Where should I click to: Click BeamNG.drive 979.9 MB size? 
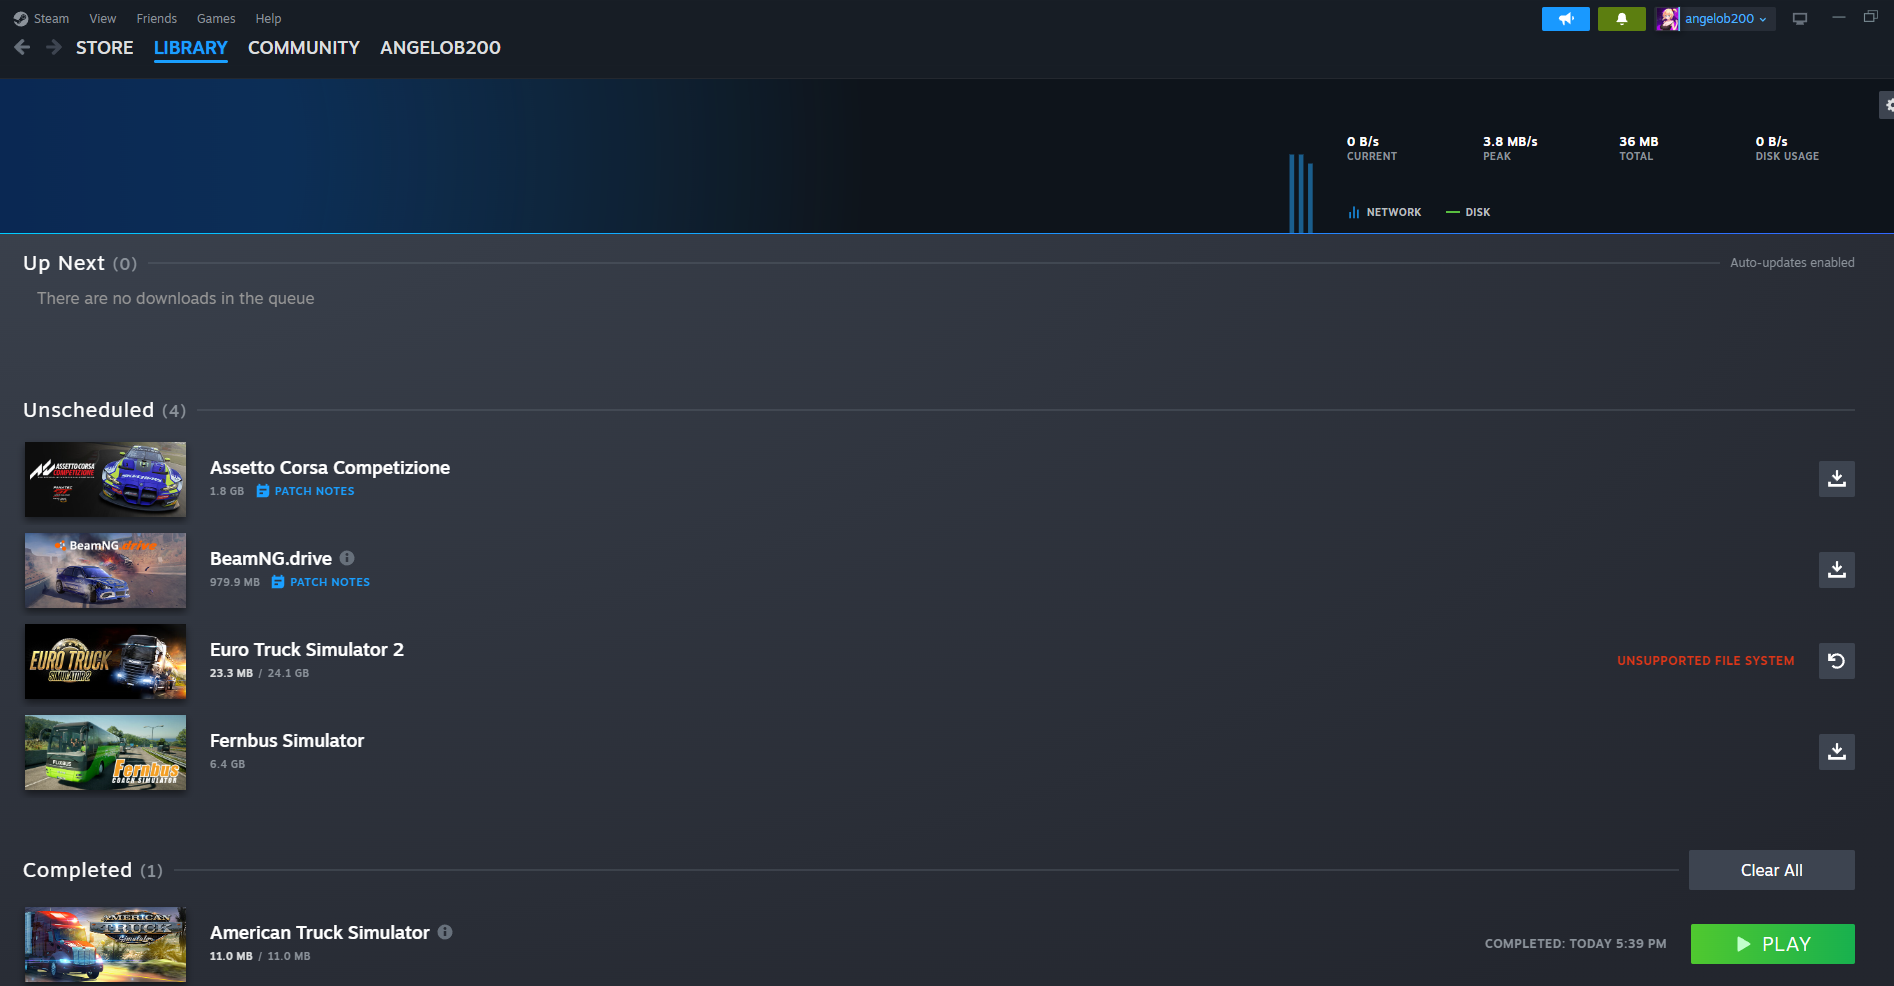pos(235,582)
